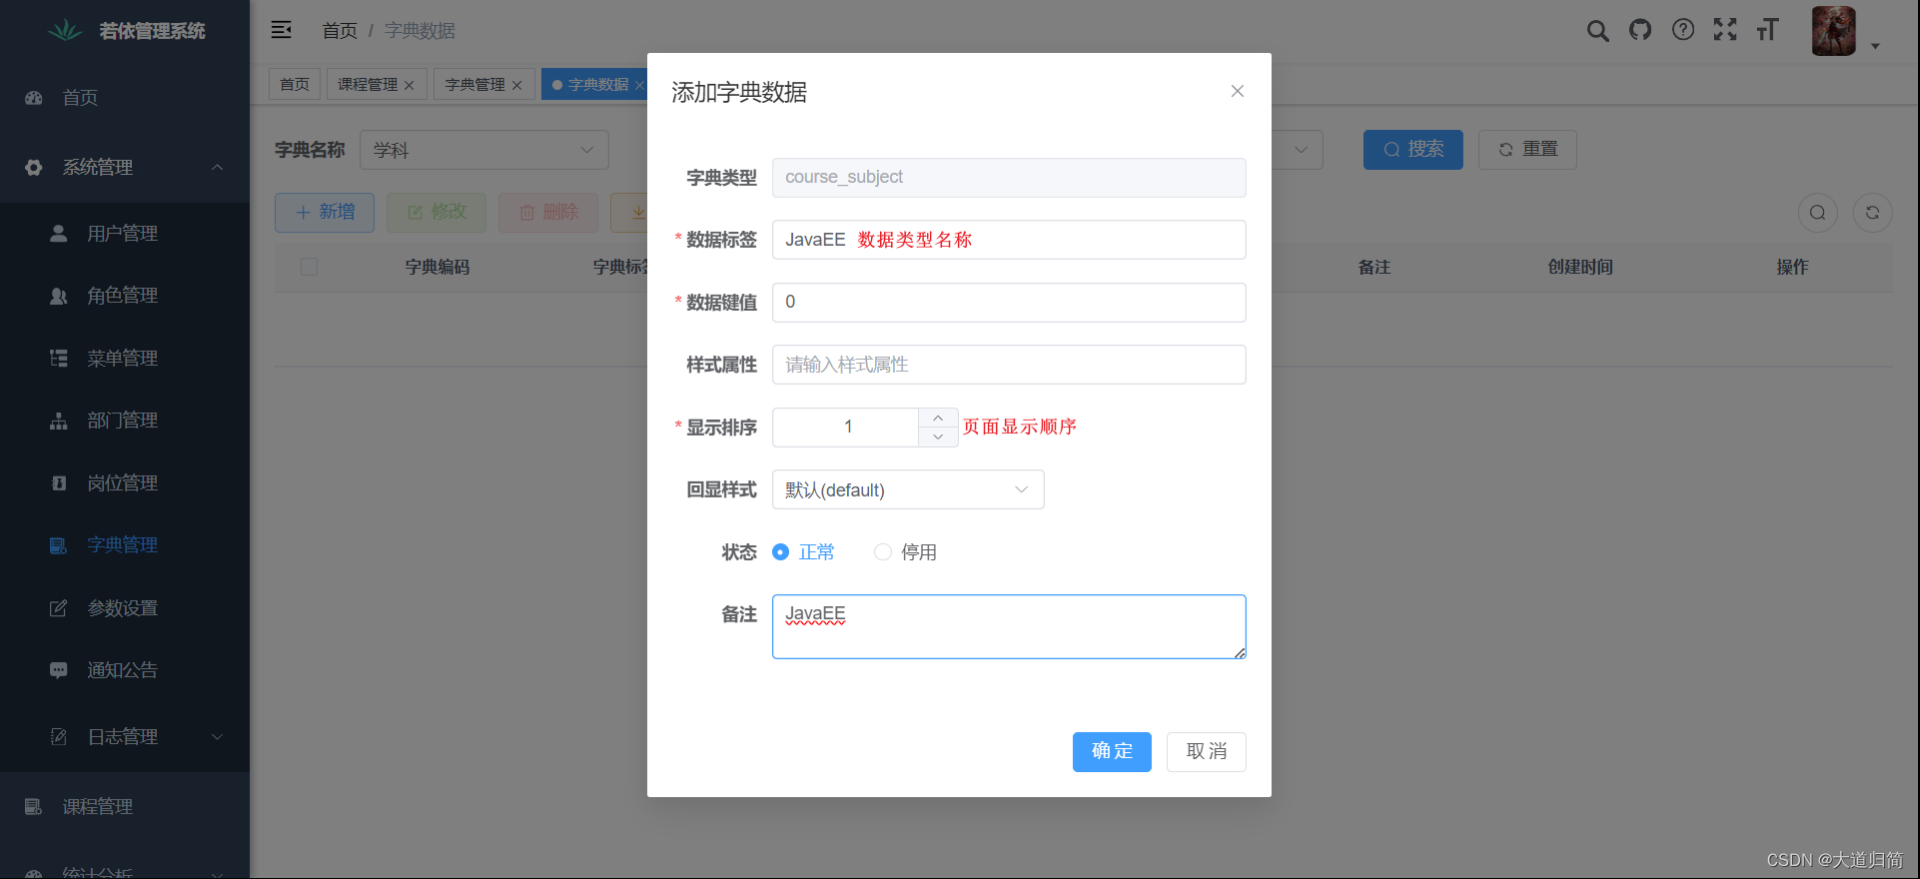Image resolution: width=1920 pixels, height=879 pixels.
Task: Click the 样式属性 input field
Action: click(1009, 365)
